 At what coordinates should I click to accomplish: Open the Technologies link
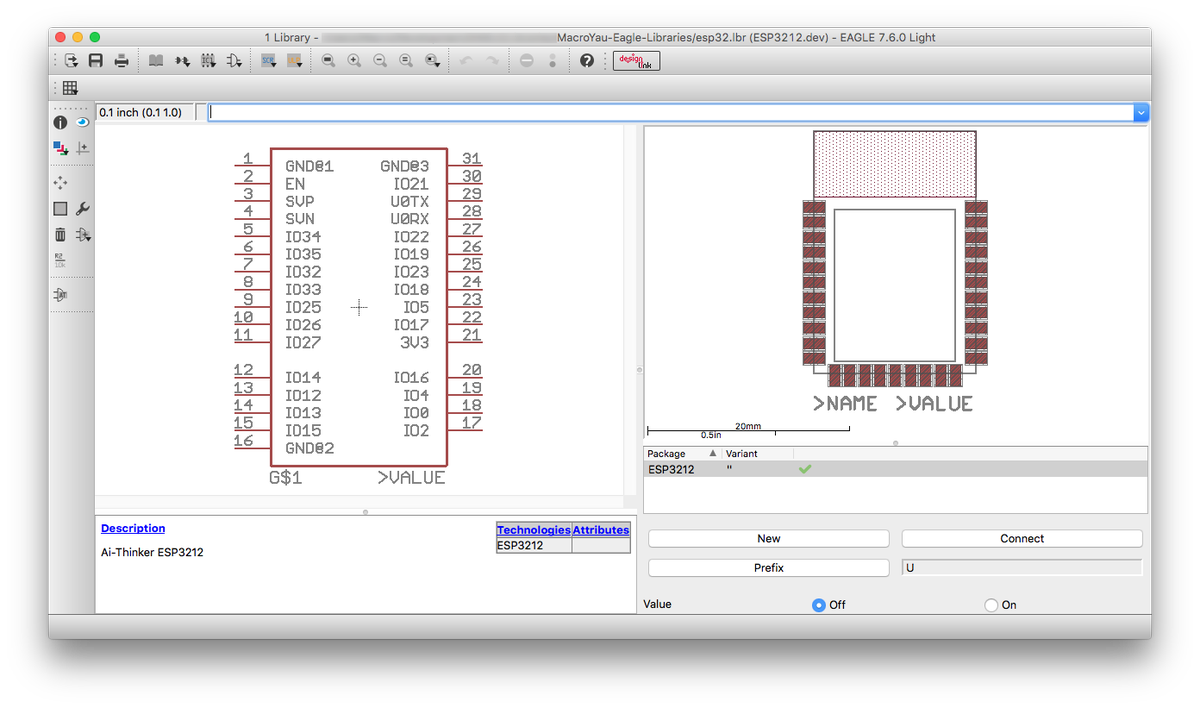(534, 530)
